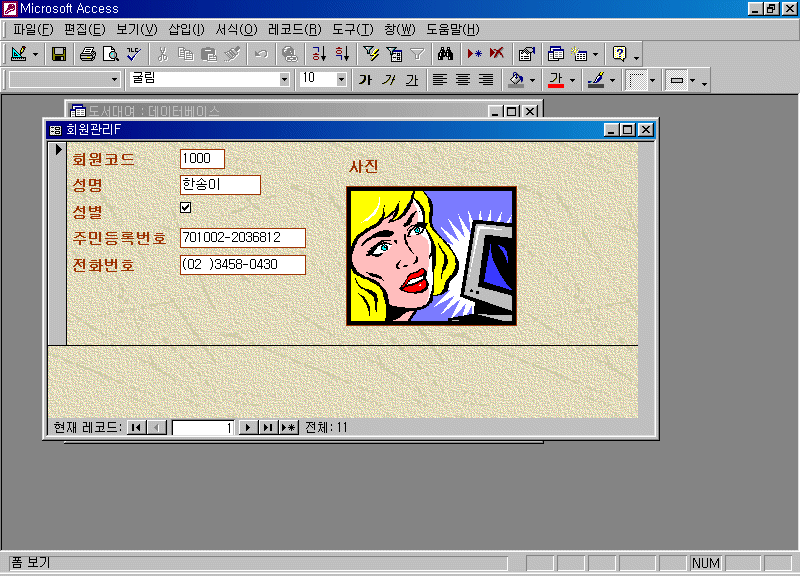Open the 파일(F) menu
The height and width of the screenshot is (576, 800).
[x=33, y=30]
